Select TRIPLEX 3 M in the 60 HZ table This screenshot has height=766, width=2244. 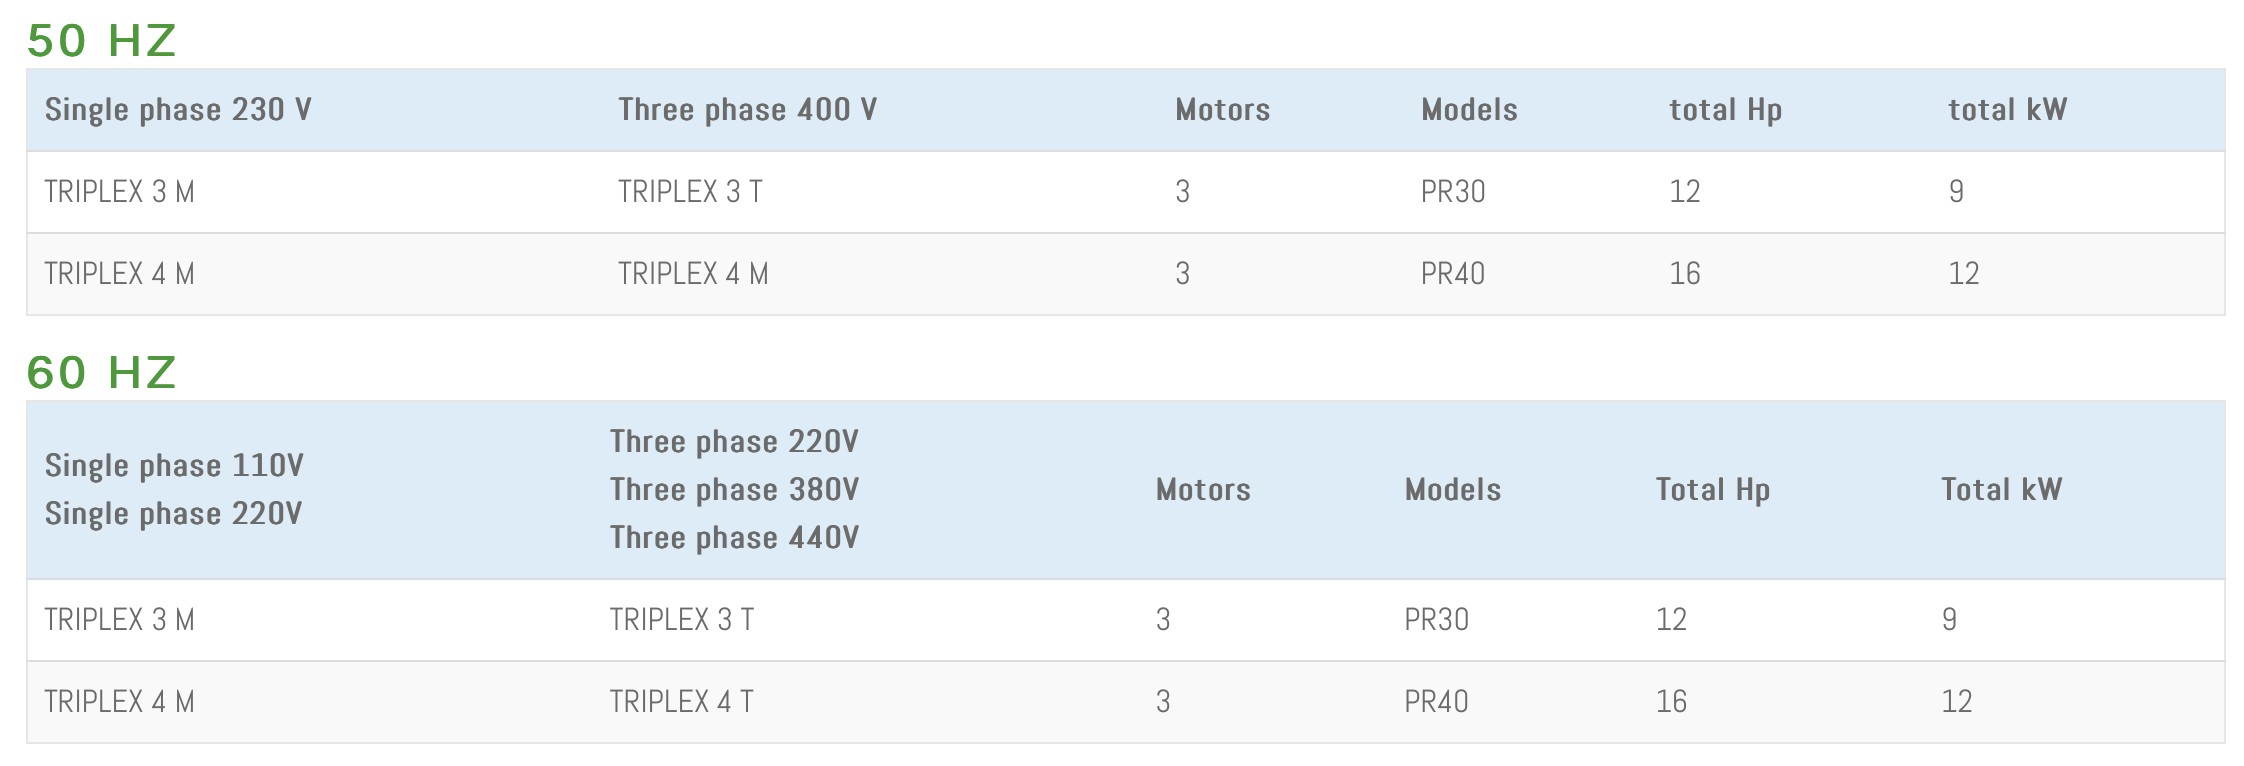(119, 620)
